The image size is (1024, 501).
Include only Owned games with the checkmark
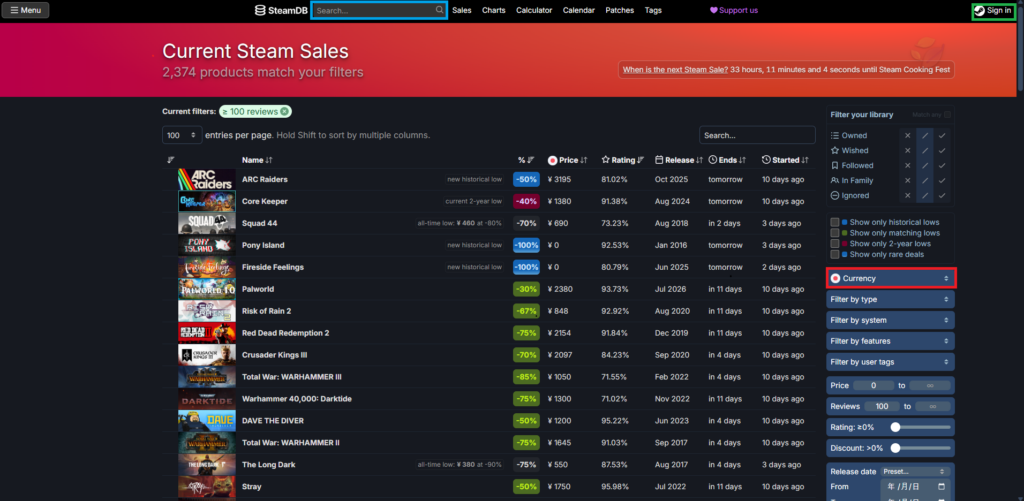point(942,136)
